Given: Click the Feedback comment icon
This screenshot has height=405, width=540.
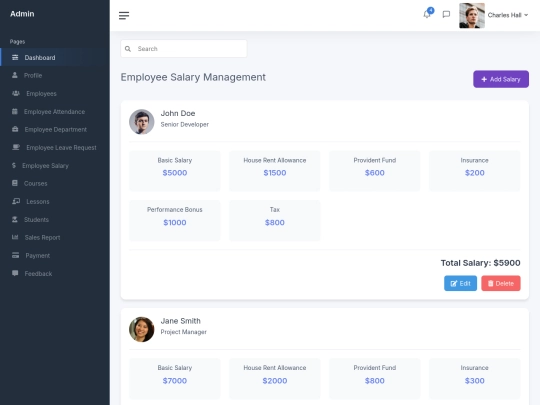Looking at the screenshot, I should click(x=15, y=273).
